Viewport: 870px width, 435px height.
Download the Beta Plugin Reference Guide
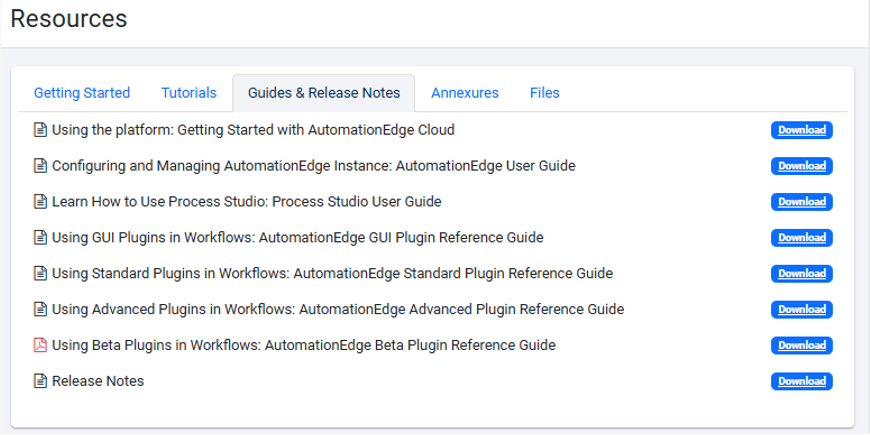802,346
